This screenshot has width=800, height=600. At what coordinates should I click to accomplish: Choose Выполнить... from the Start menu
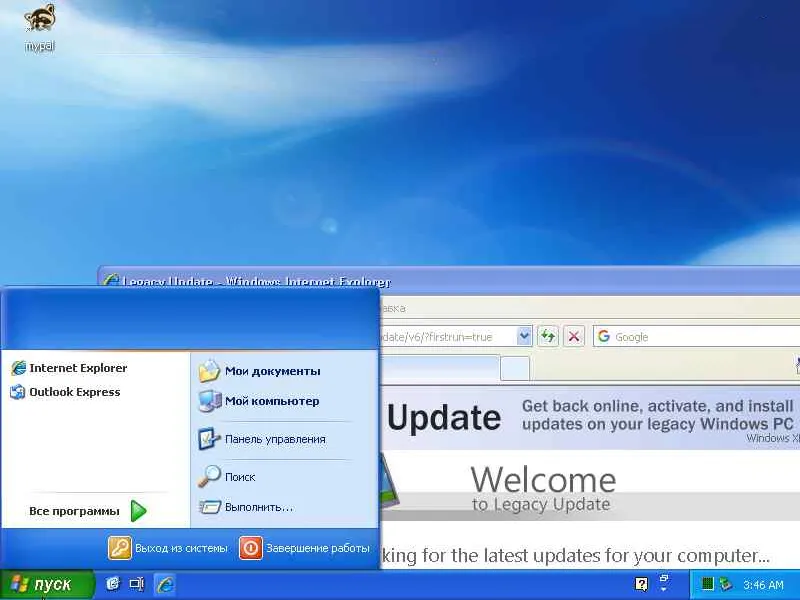tap(246, 507)
